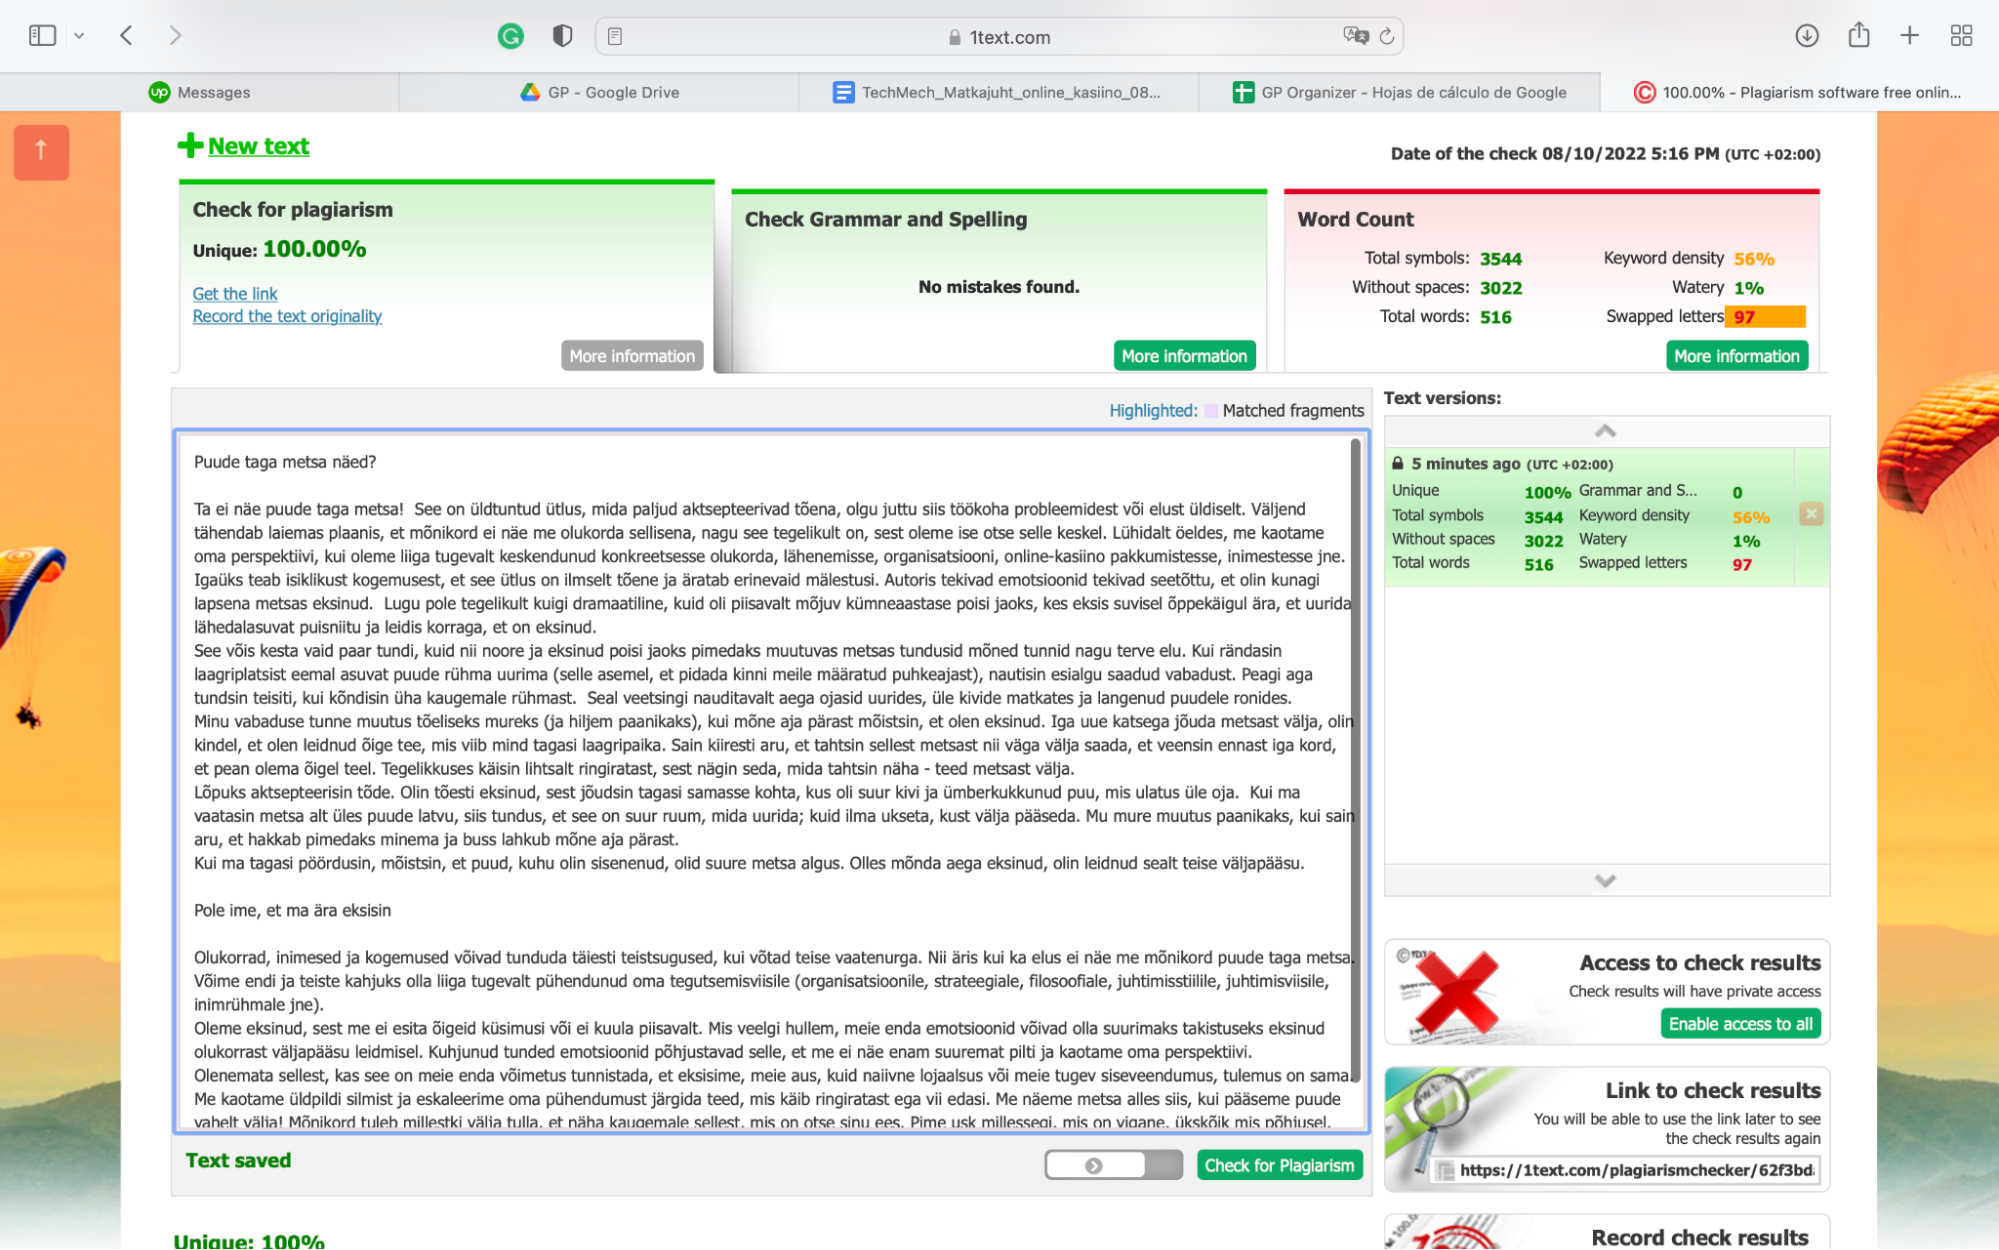The width and height of the screenshot is (1999, 1250).
Task: Click the red X access results image
Action: (1455, 992)
